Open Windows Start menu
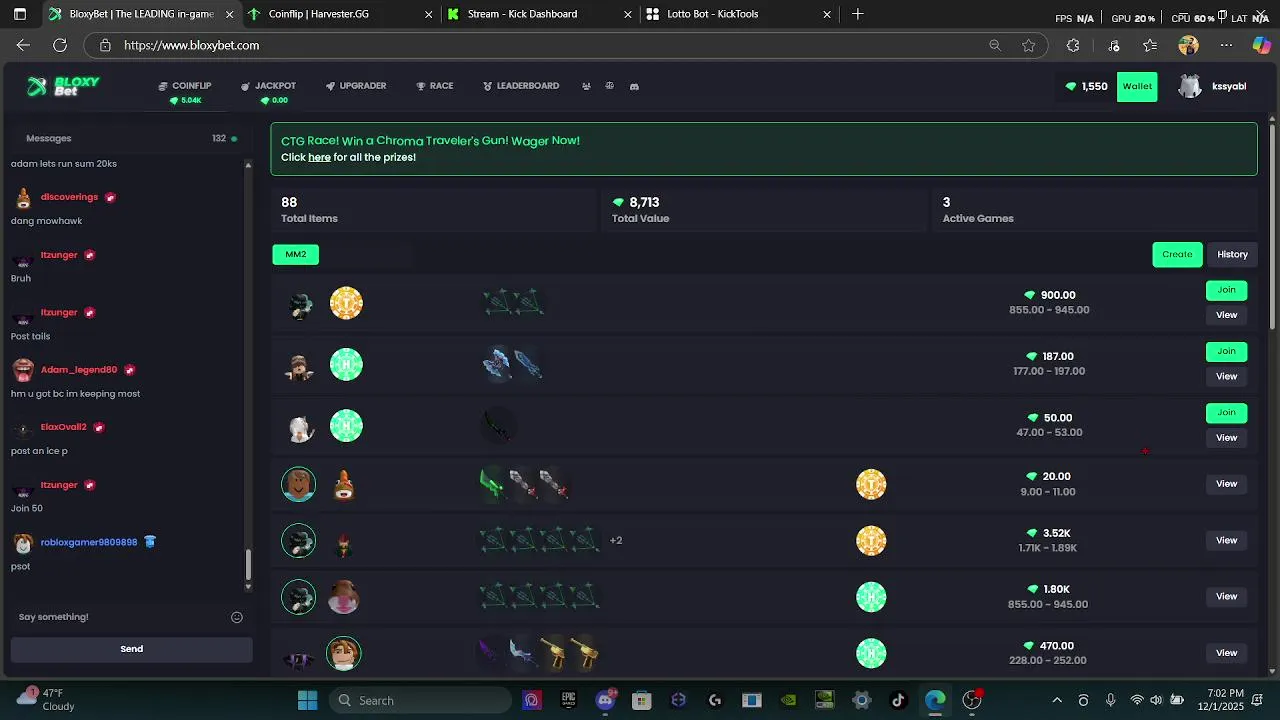1280x720 pixels. [307, 700]
